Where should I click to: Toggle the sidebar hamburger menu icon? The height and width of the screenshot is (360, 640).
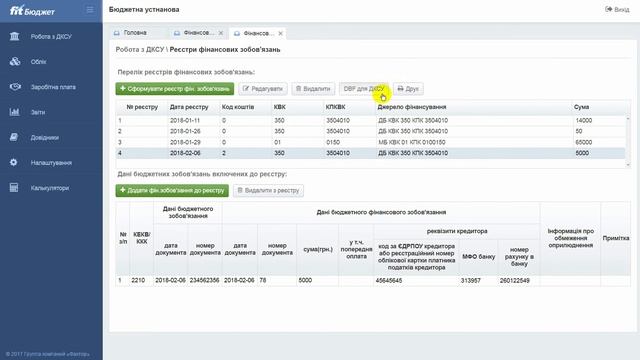click(90, 10)
